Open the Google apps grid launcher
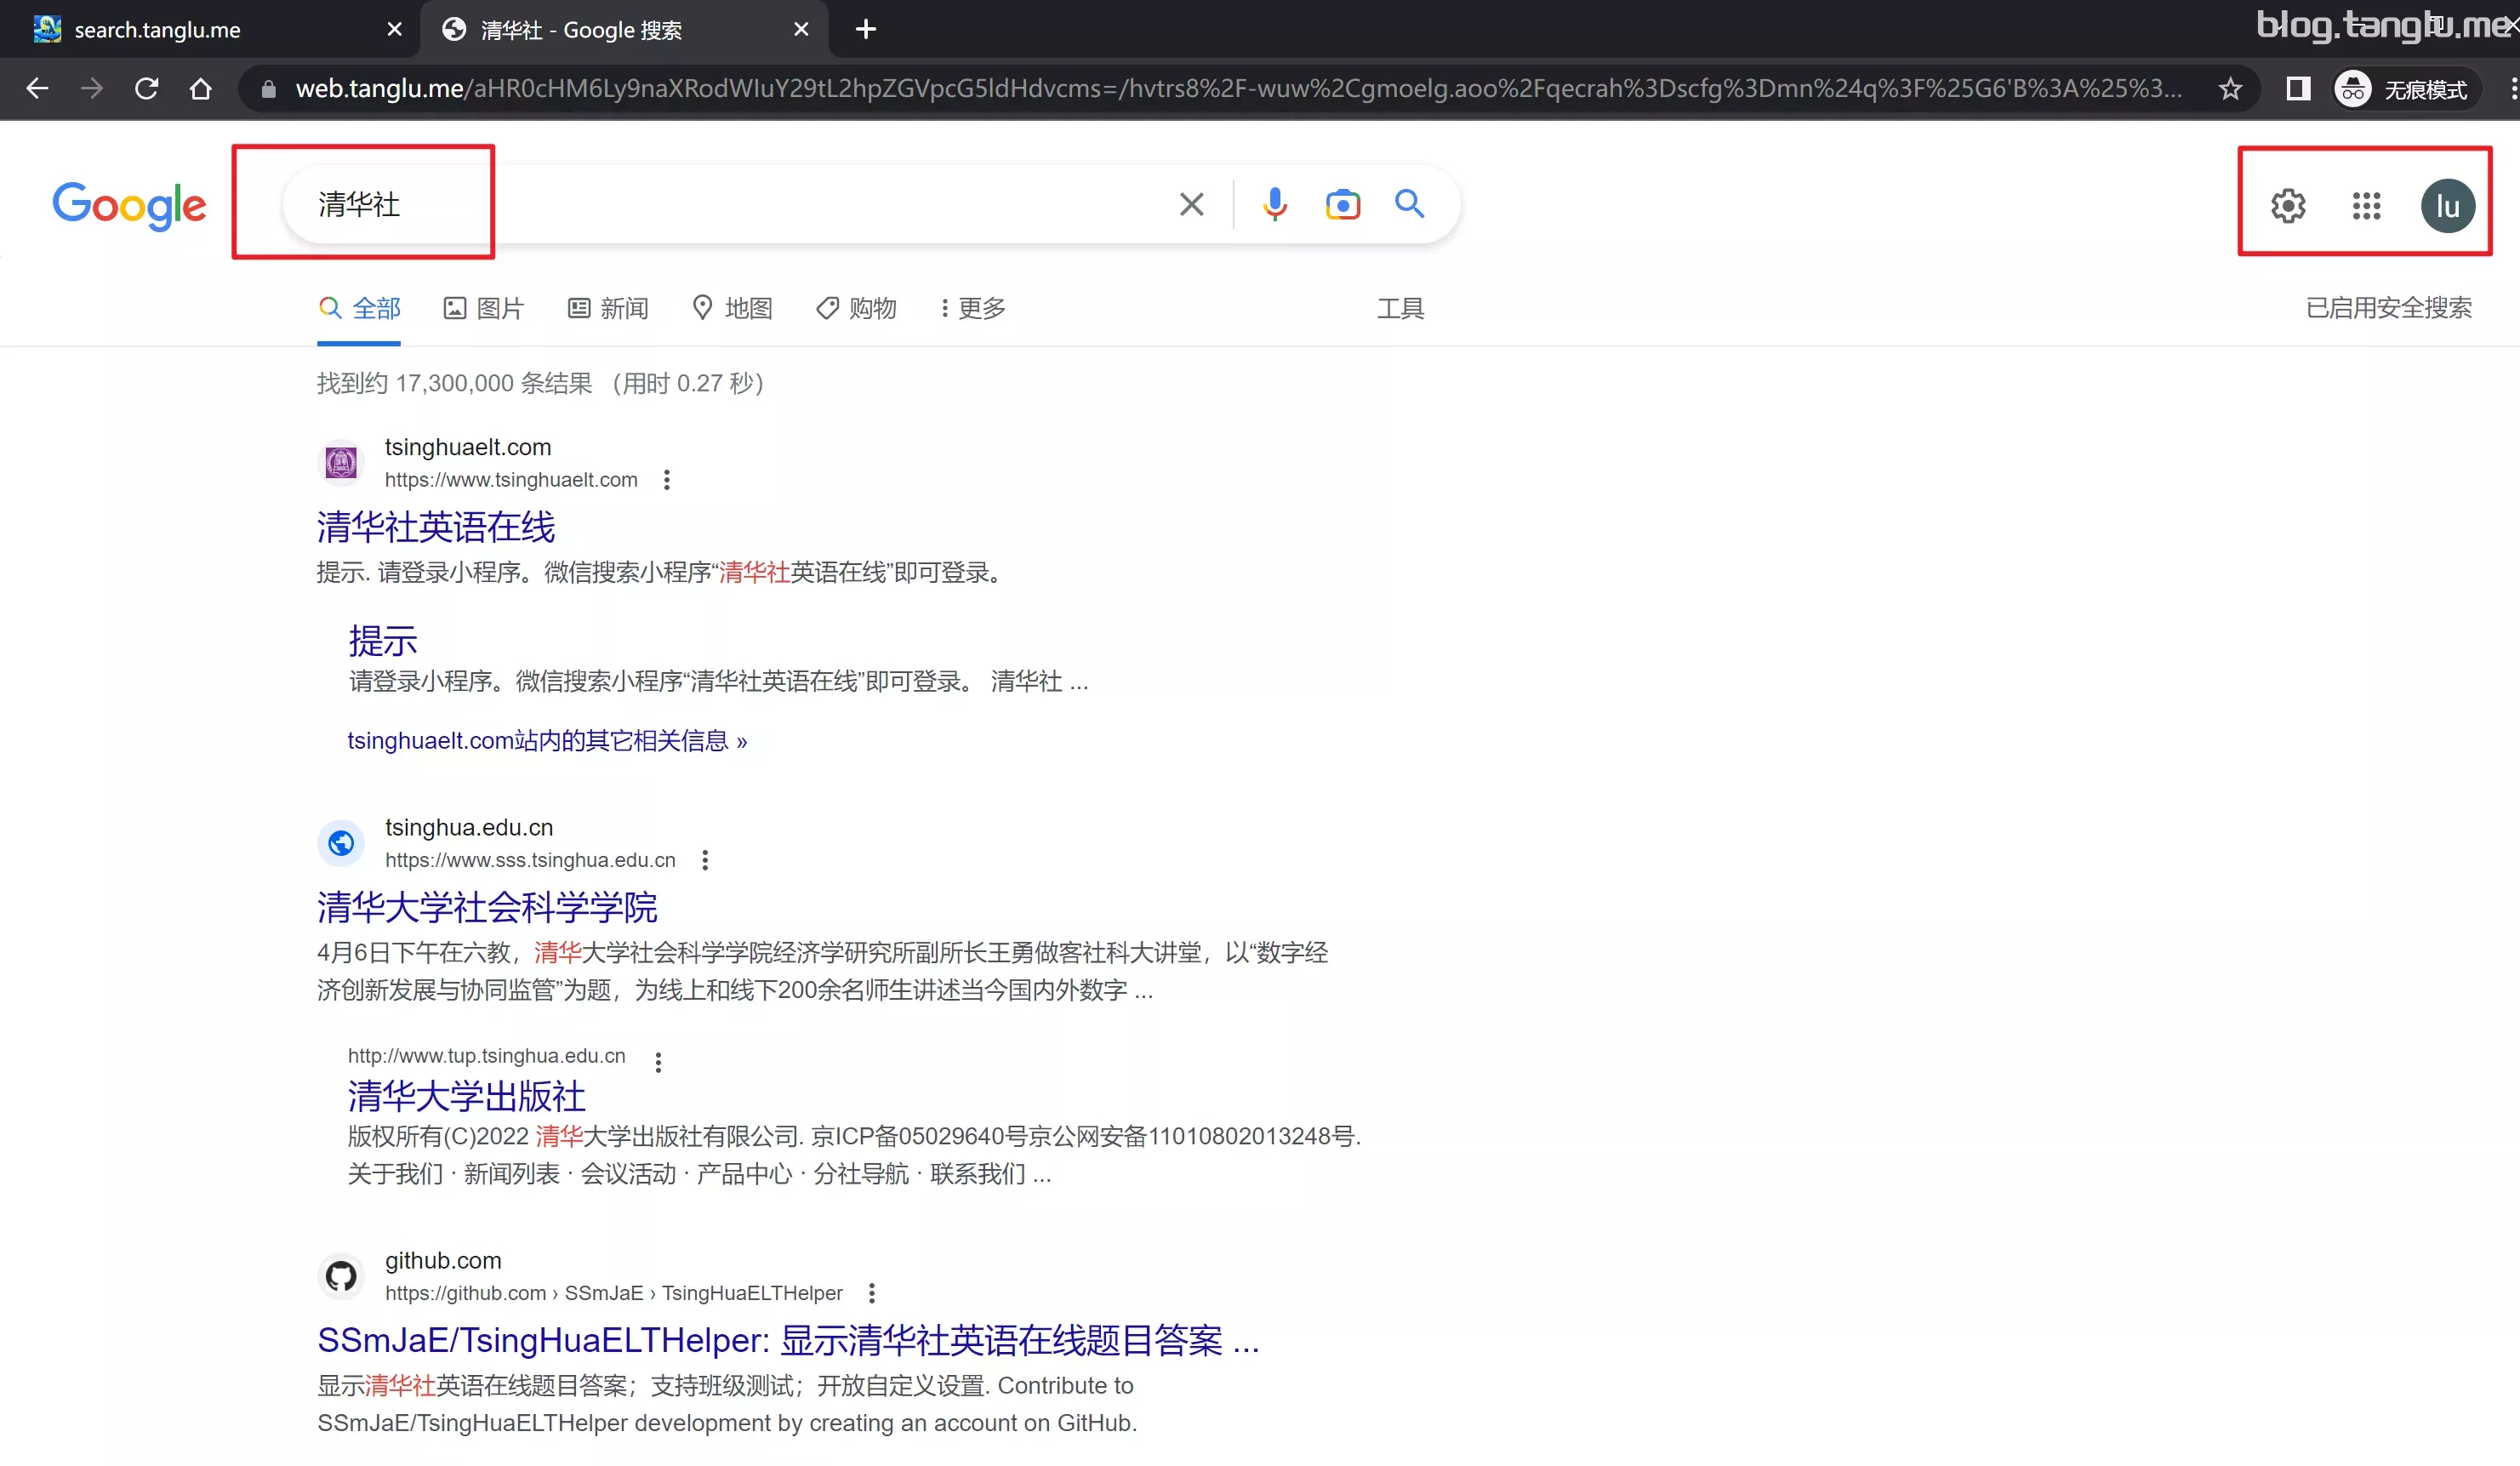This screenshot has height=1466, width=2520. tap(2367, 204)
